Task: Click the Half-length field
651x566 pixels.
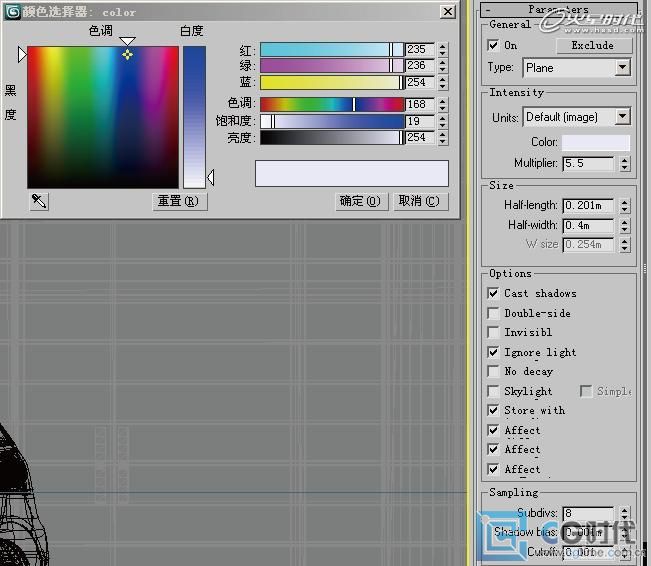Action: pyautogui.click(x=588, y=206)
